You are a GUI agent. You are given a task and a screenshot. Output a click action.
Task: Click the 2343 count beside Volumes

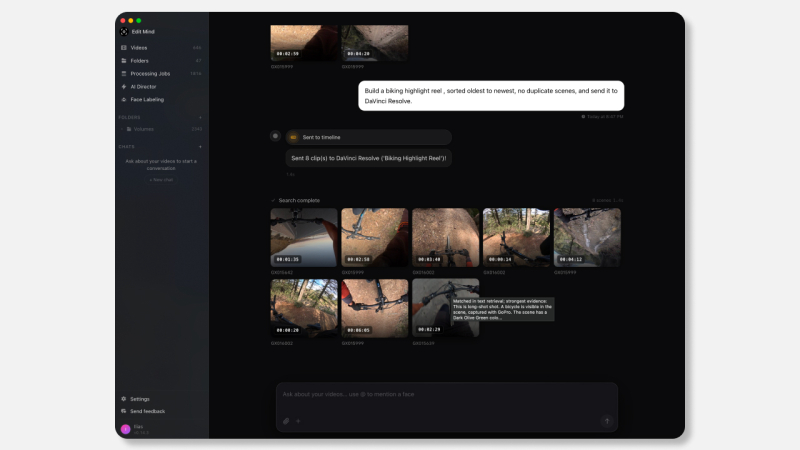pos(197,129)
